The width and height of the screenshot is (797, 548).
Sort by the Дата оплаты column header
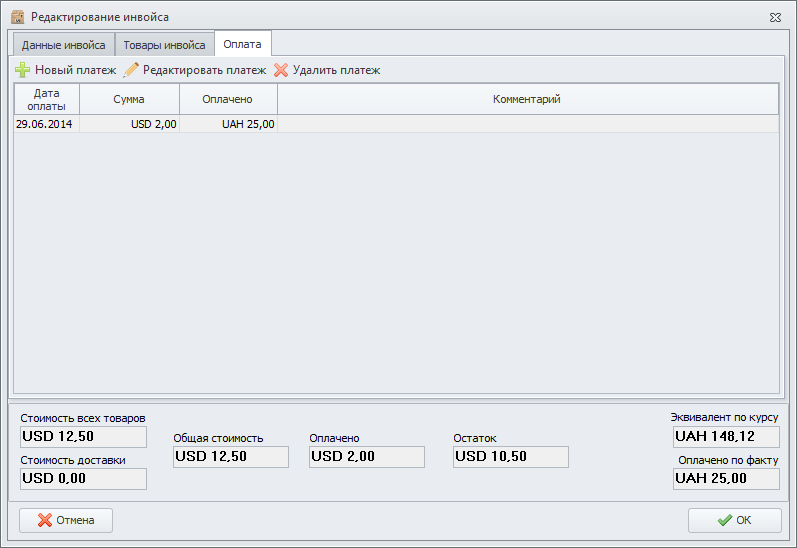tap(46, 99)
